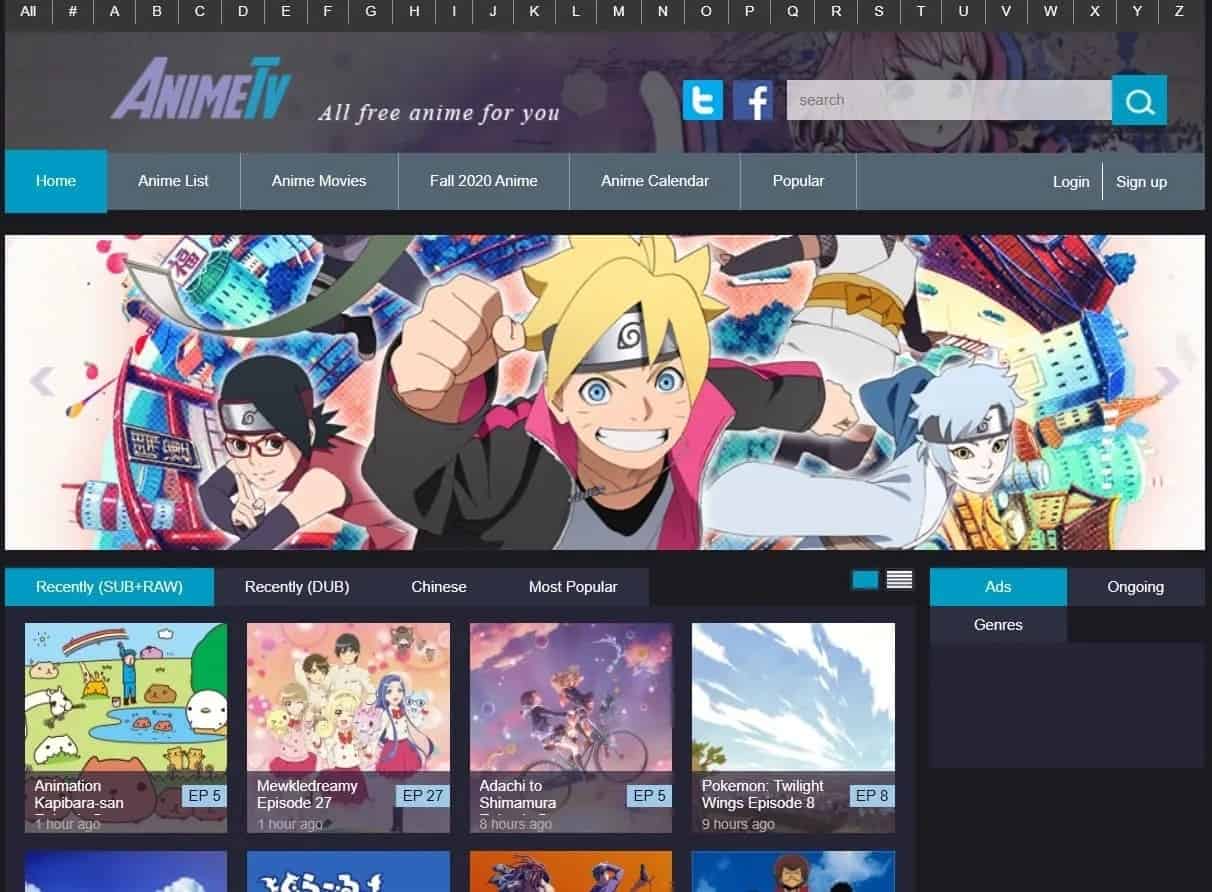The height and width of the screenshot is (892, 1212).
Task: Filter anime by letter F
Action: tap(328, 11)
